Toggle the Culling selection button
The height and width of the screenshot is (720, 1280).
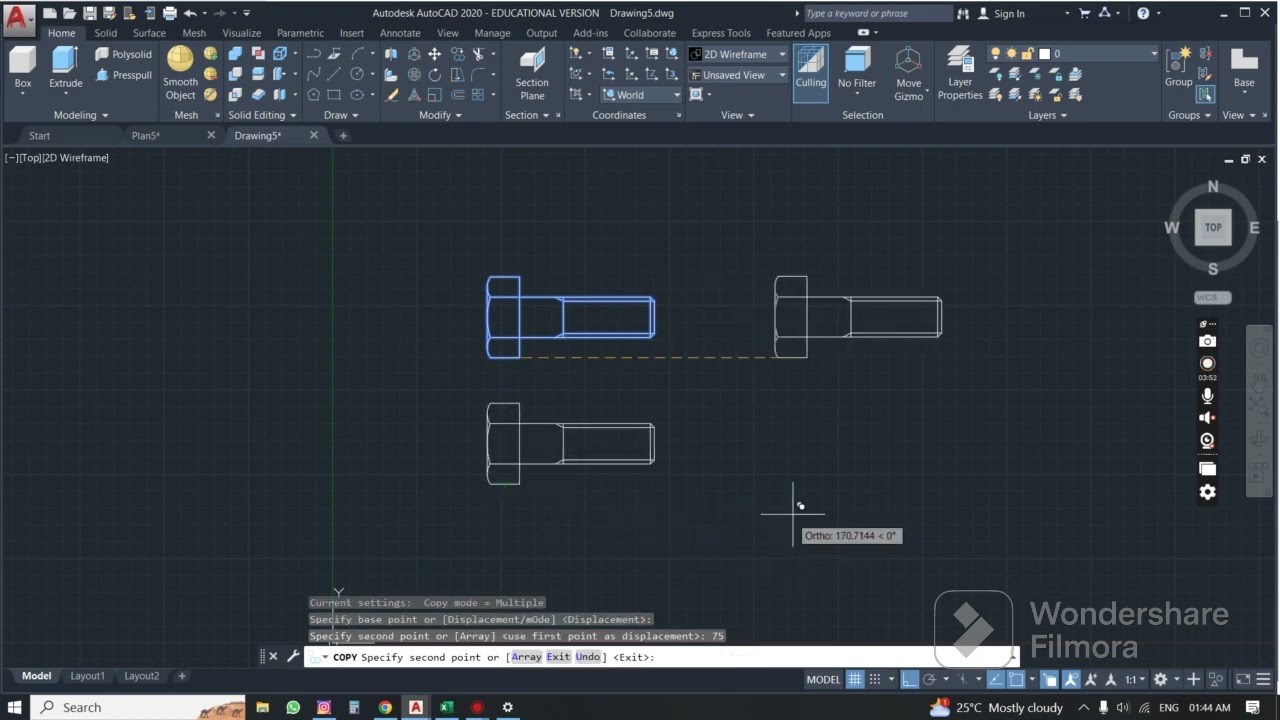[x=811, y=72]
